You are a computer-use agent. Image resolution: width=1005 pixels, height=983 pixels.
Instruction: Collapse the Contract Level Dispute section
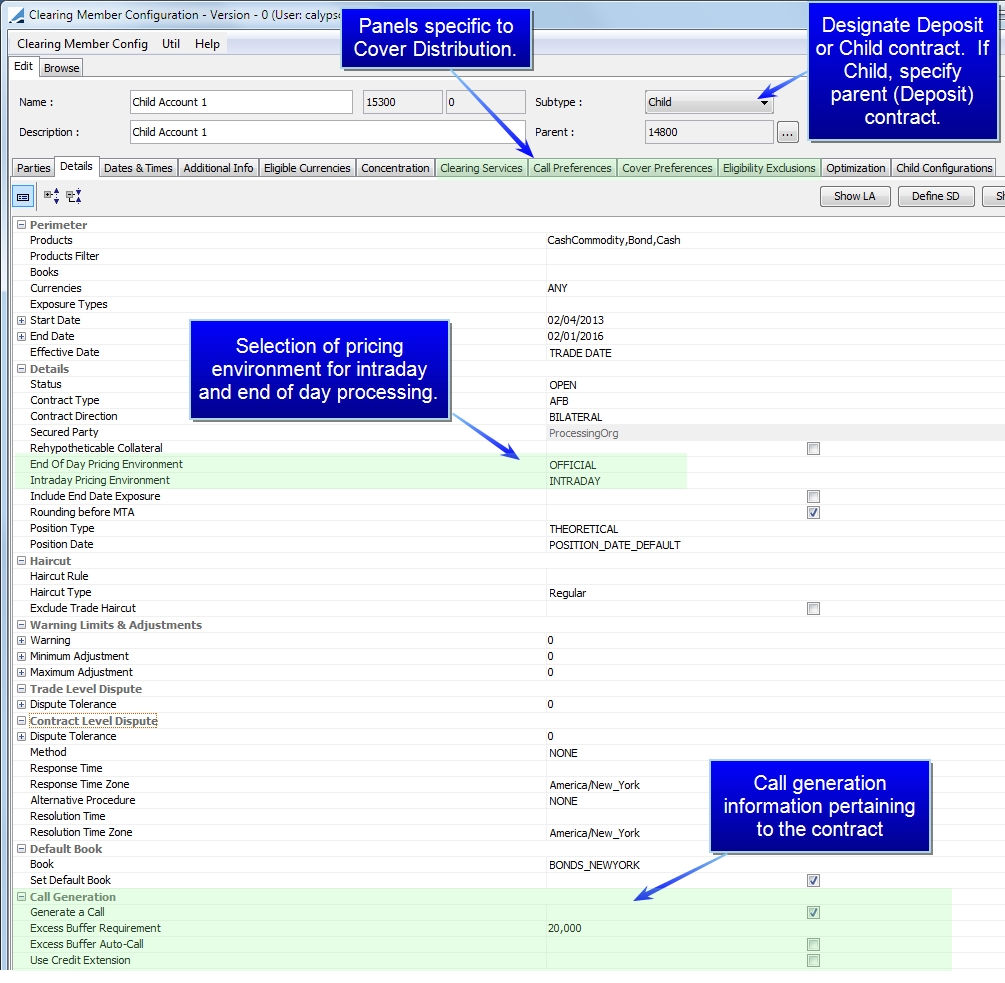[21, 721]
